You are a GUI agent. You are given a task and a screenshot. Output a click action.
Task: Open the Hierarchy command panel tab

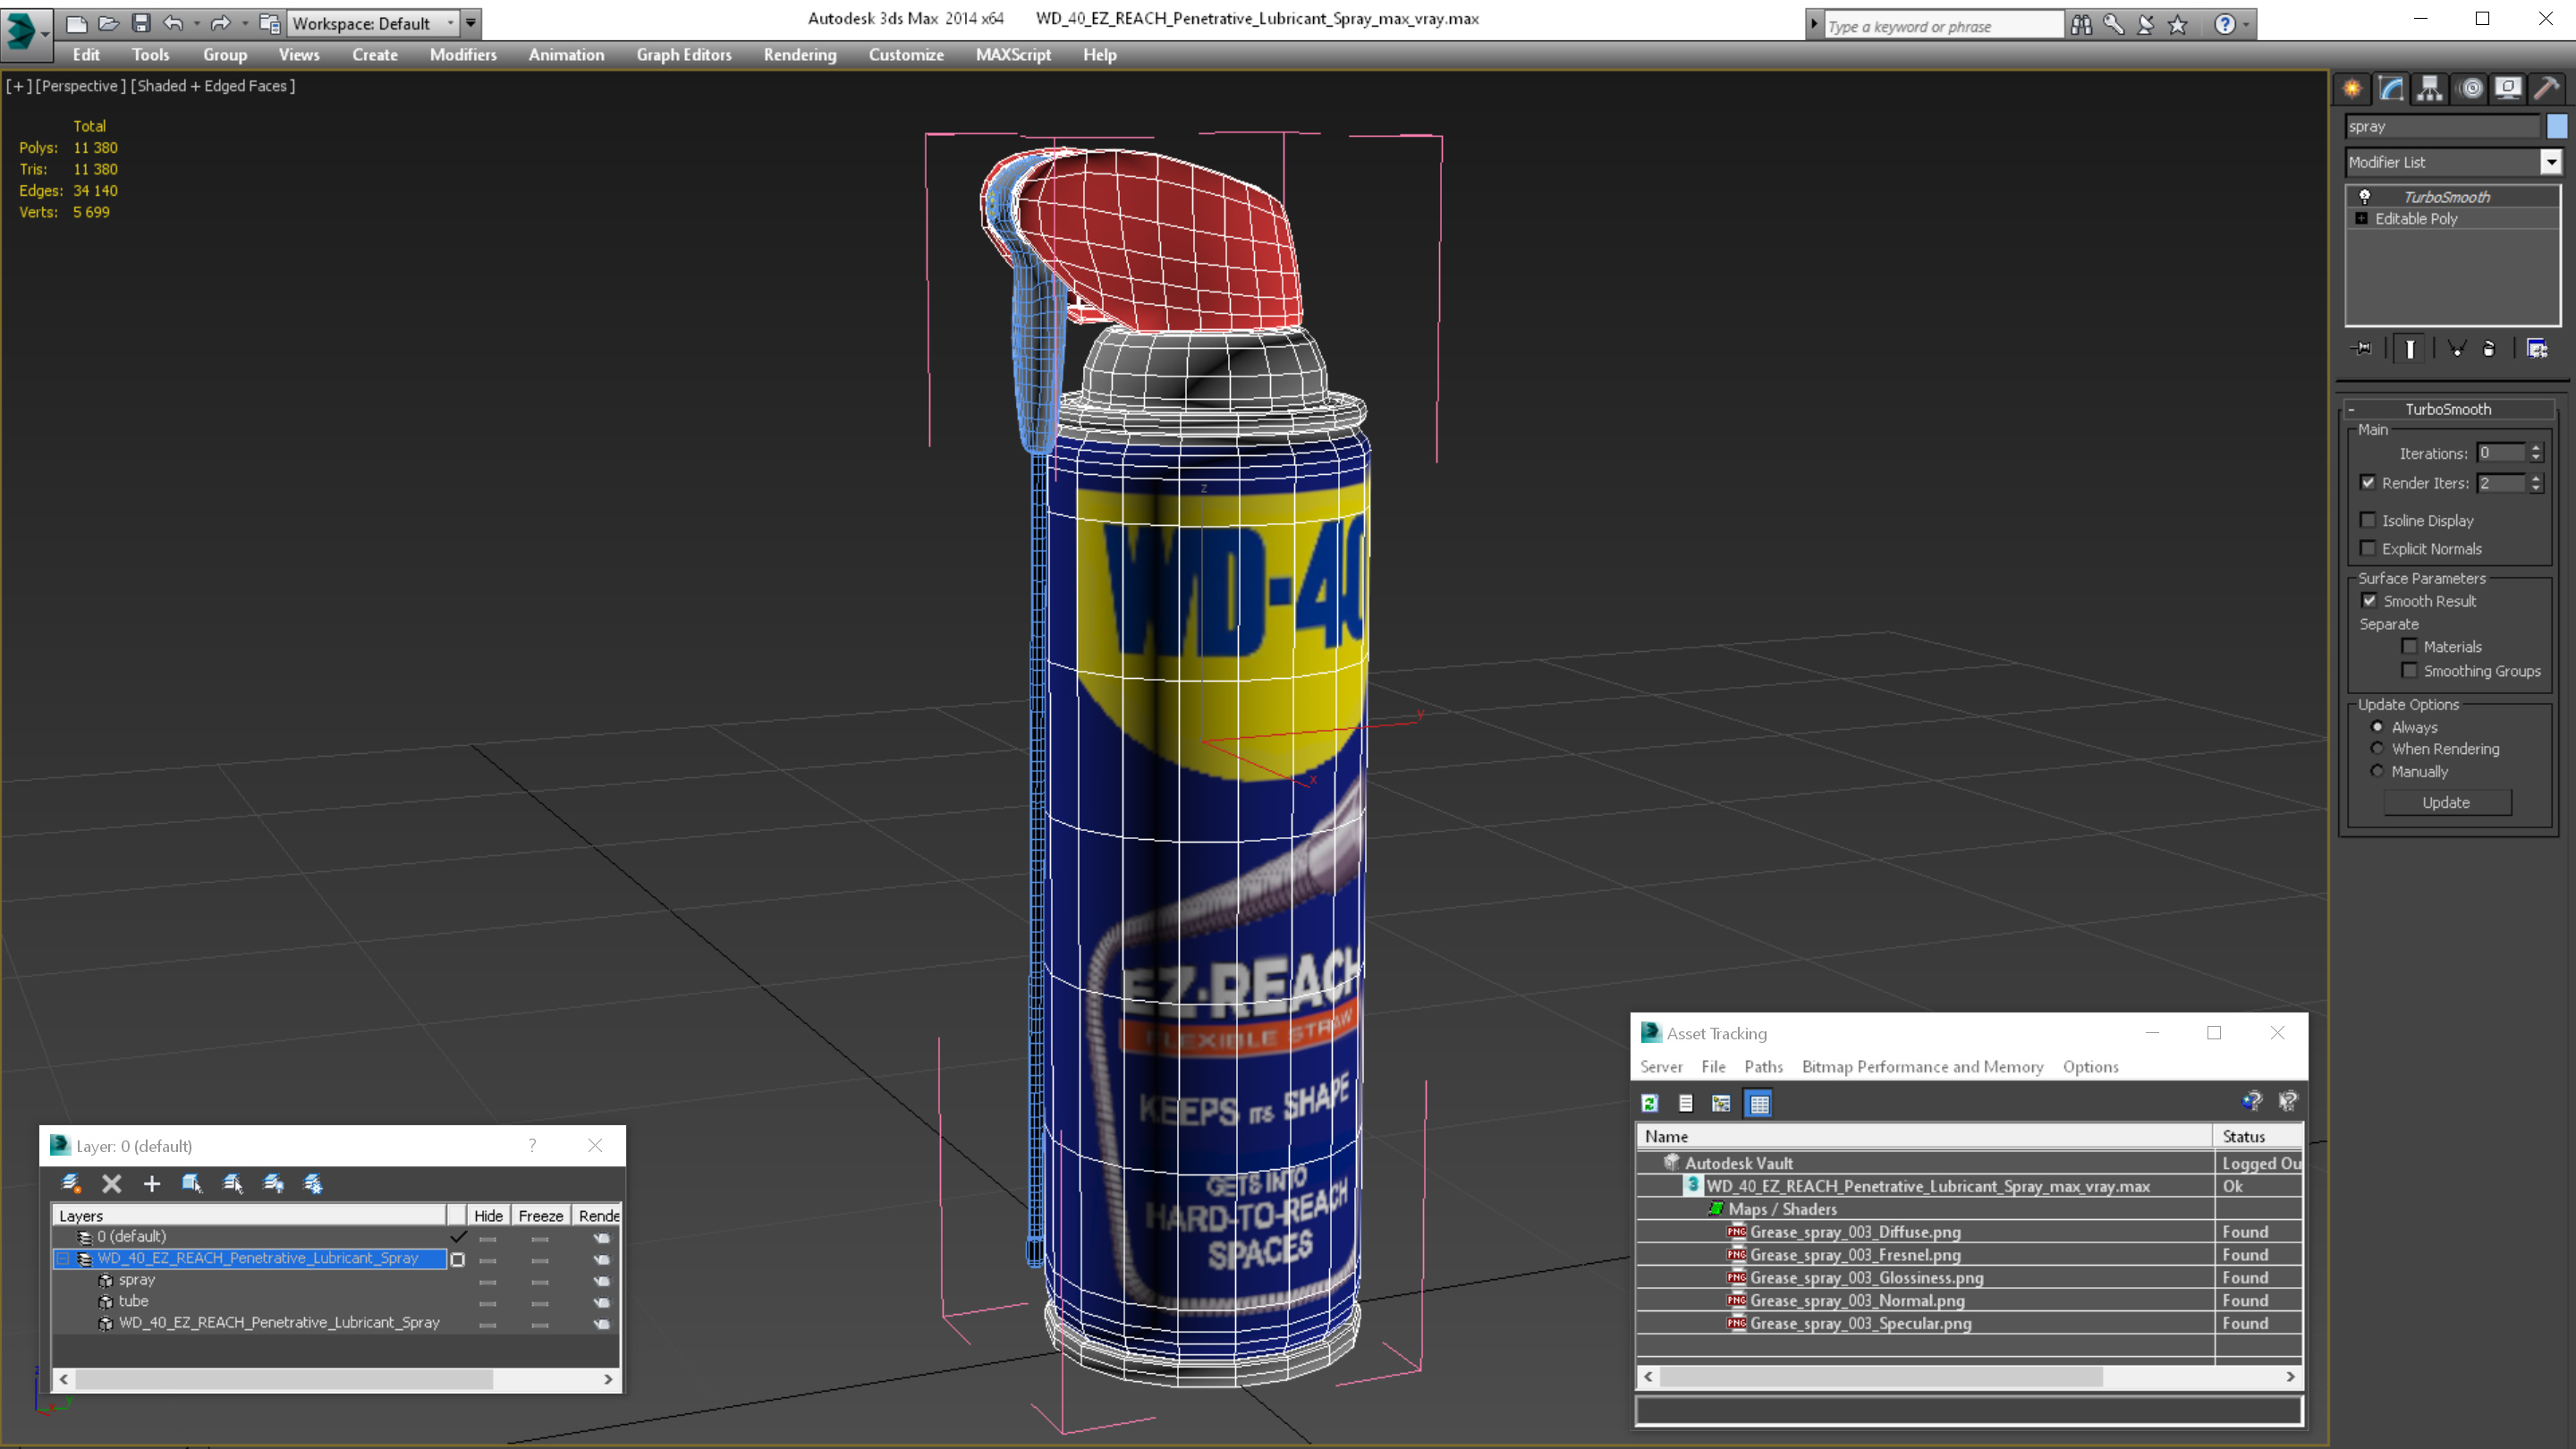[x=2430, y=89]
